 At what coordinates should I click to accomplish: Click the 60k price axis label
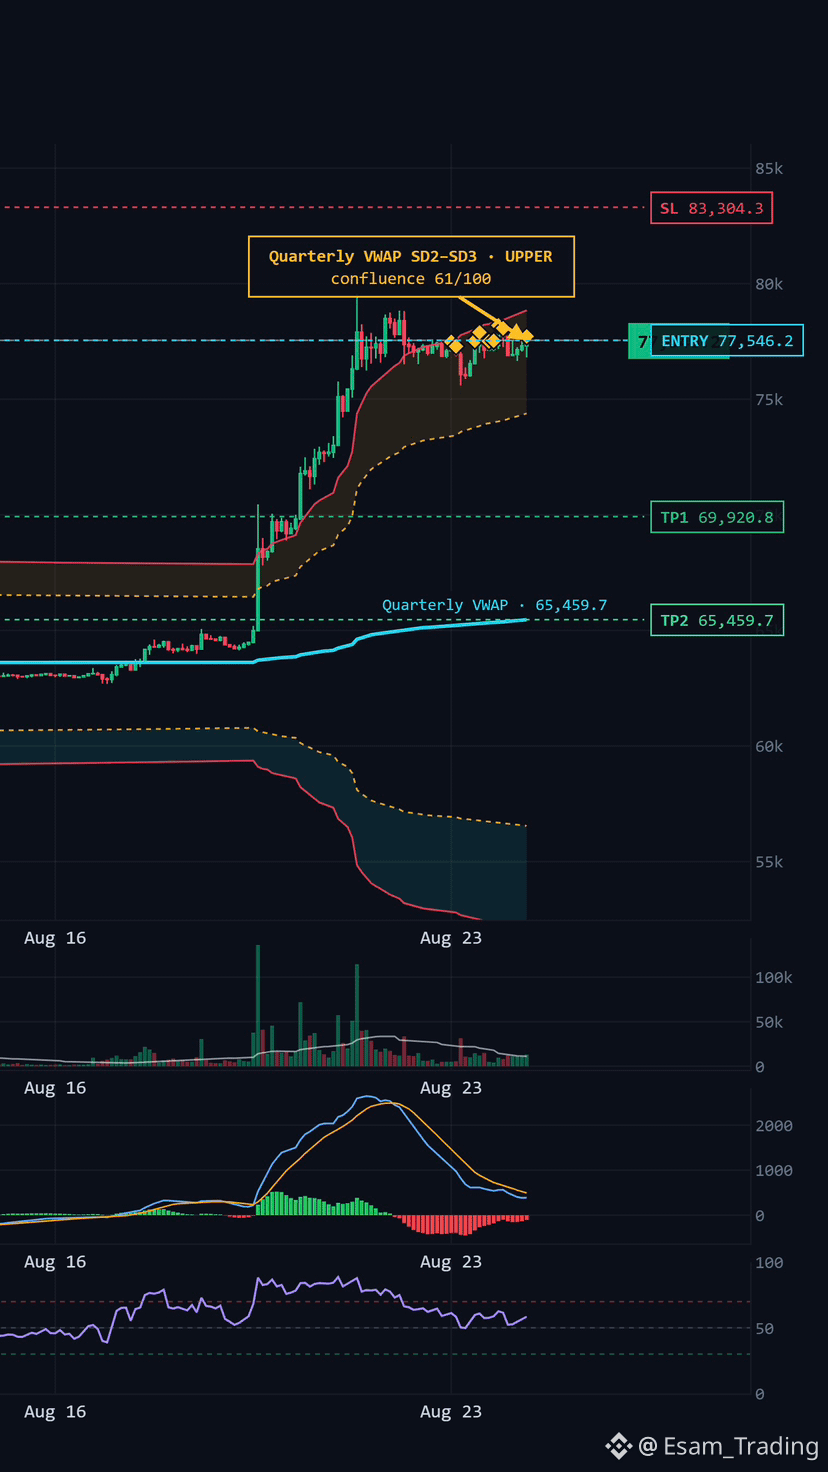(769, 747)
